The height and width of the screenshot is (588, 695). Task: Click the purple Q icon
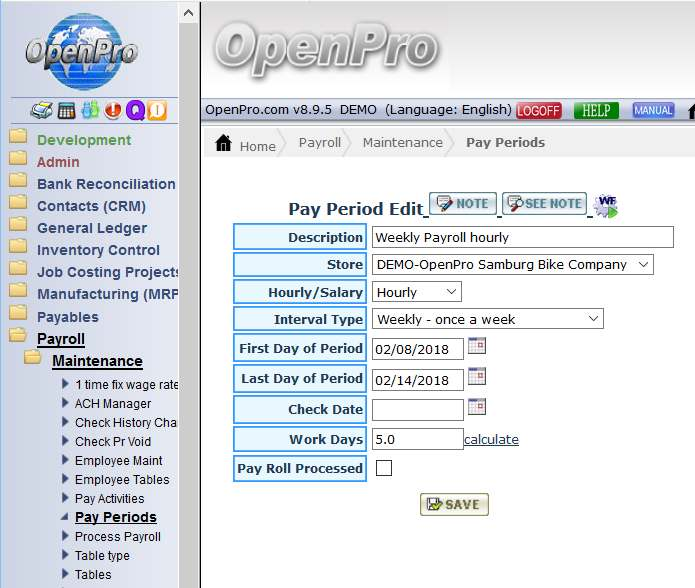coord(134,110)
